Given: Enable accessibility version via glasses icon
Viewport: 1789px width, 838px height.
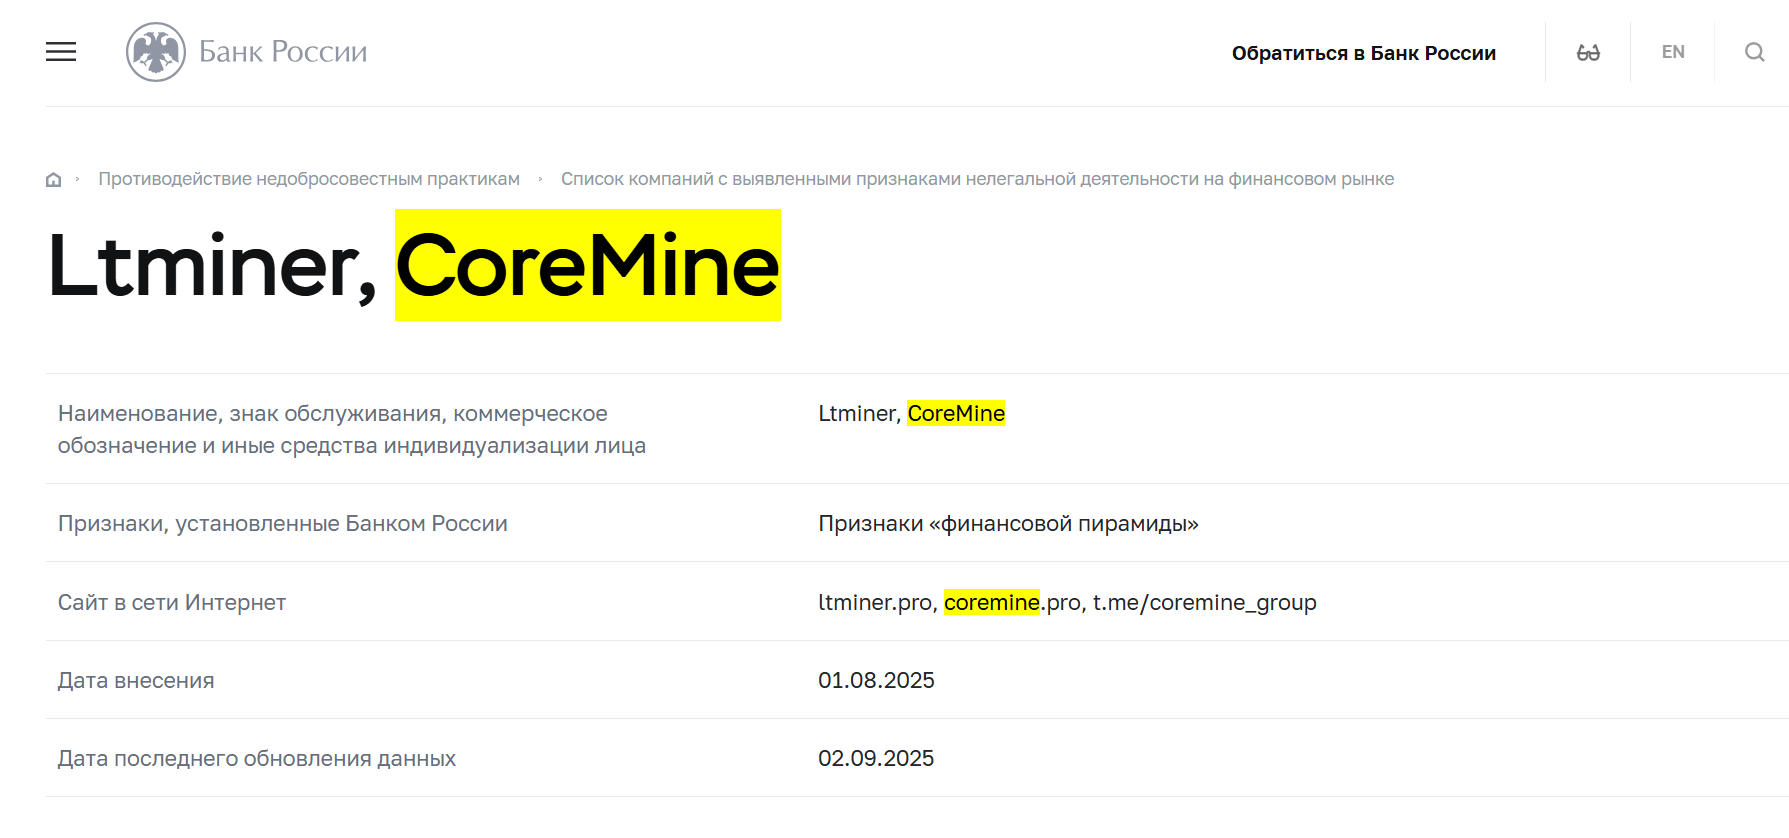Looking at the screenshot, I should click(x=1588, y=52).
